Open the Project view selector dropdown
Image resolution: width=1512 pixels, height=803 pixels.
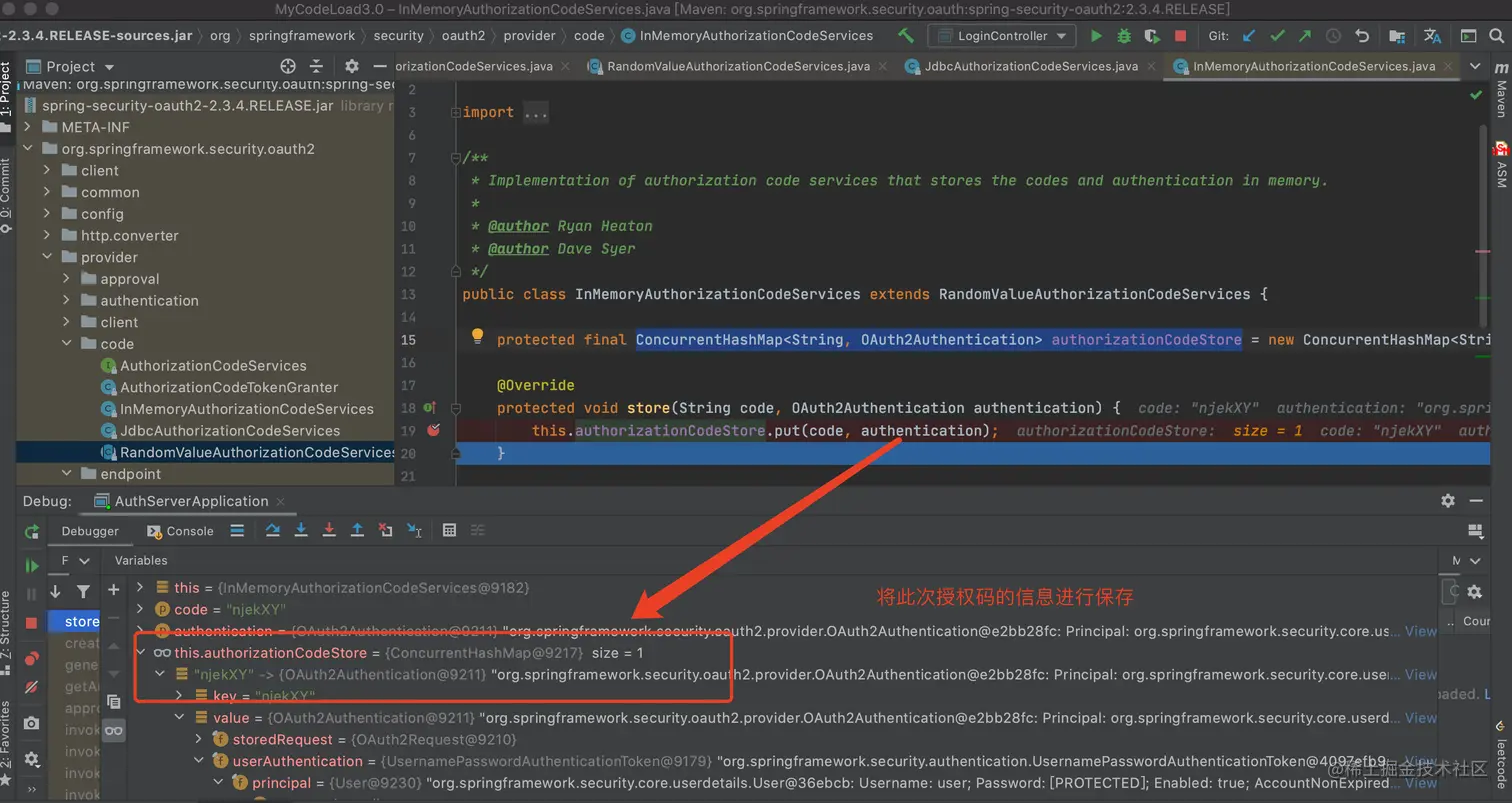pyautogui.click(x=72, y=66)
